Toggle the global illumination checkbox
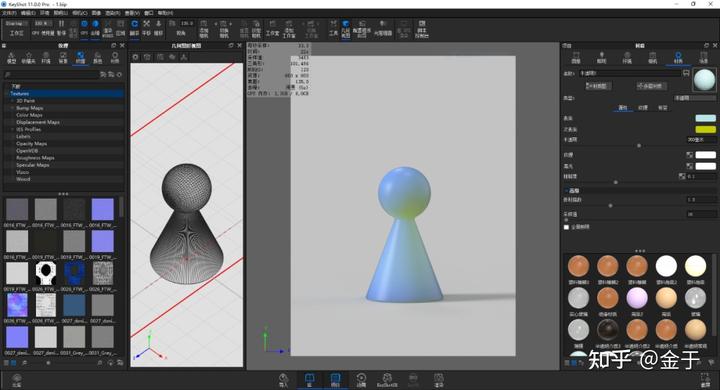This screenshot has height=390, width=720. coord(566,227)
